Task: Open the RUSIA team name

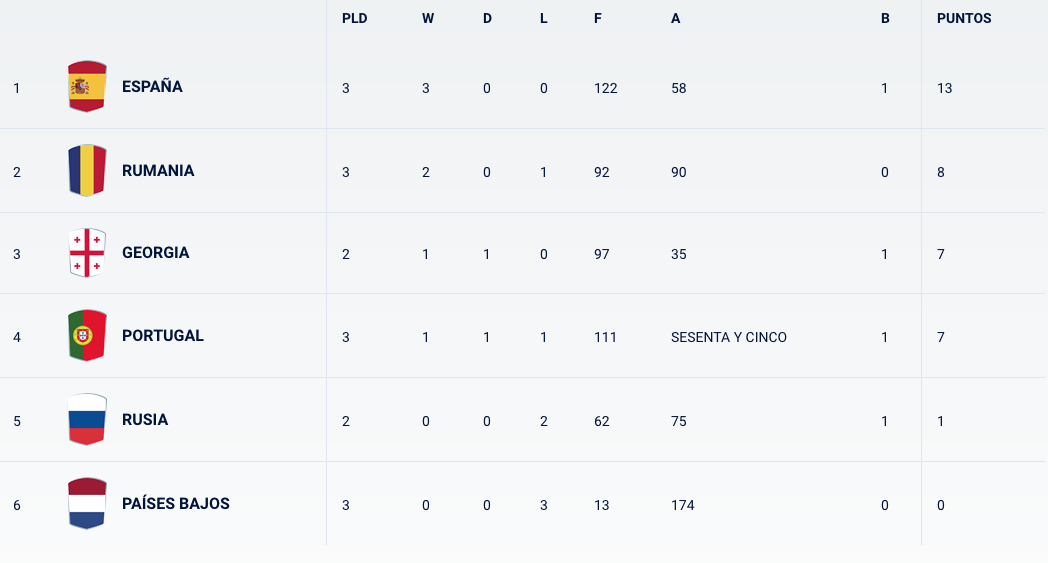Action: pos(144,419)
